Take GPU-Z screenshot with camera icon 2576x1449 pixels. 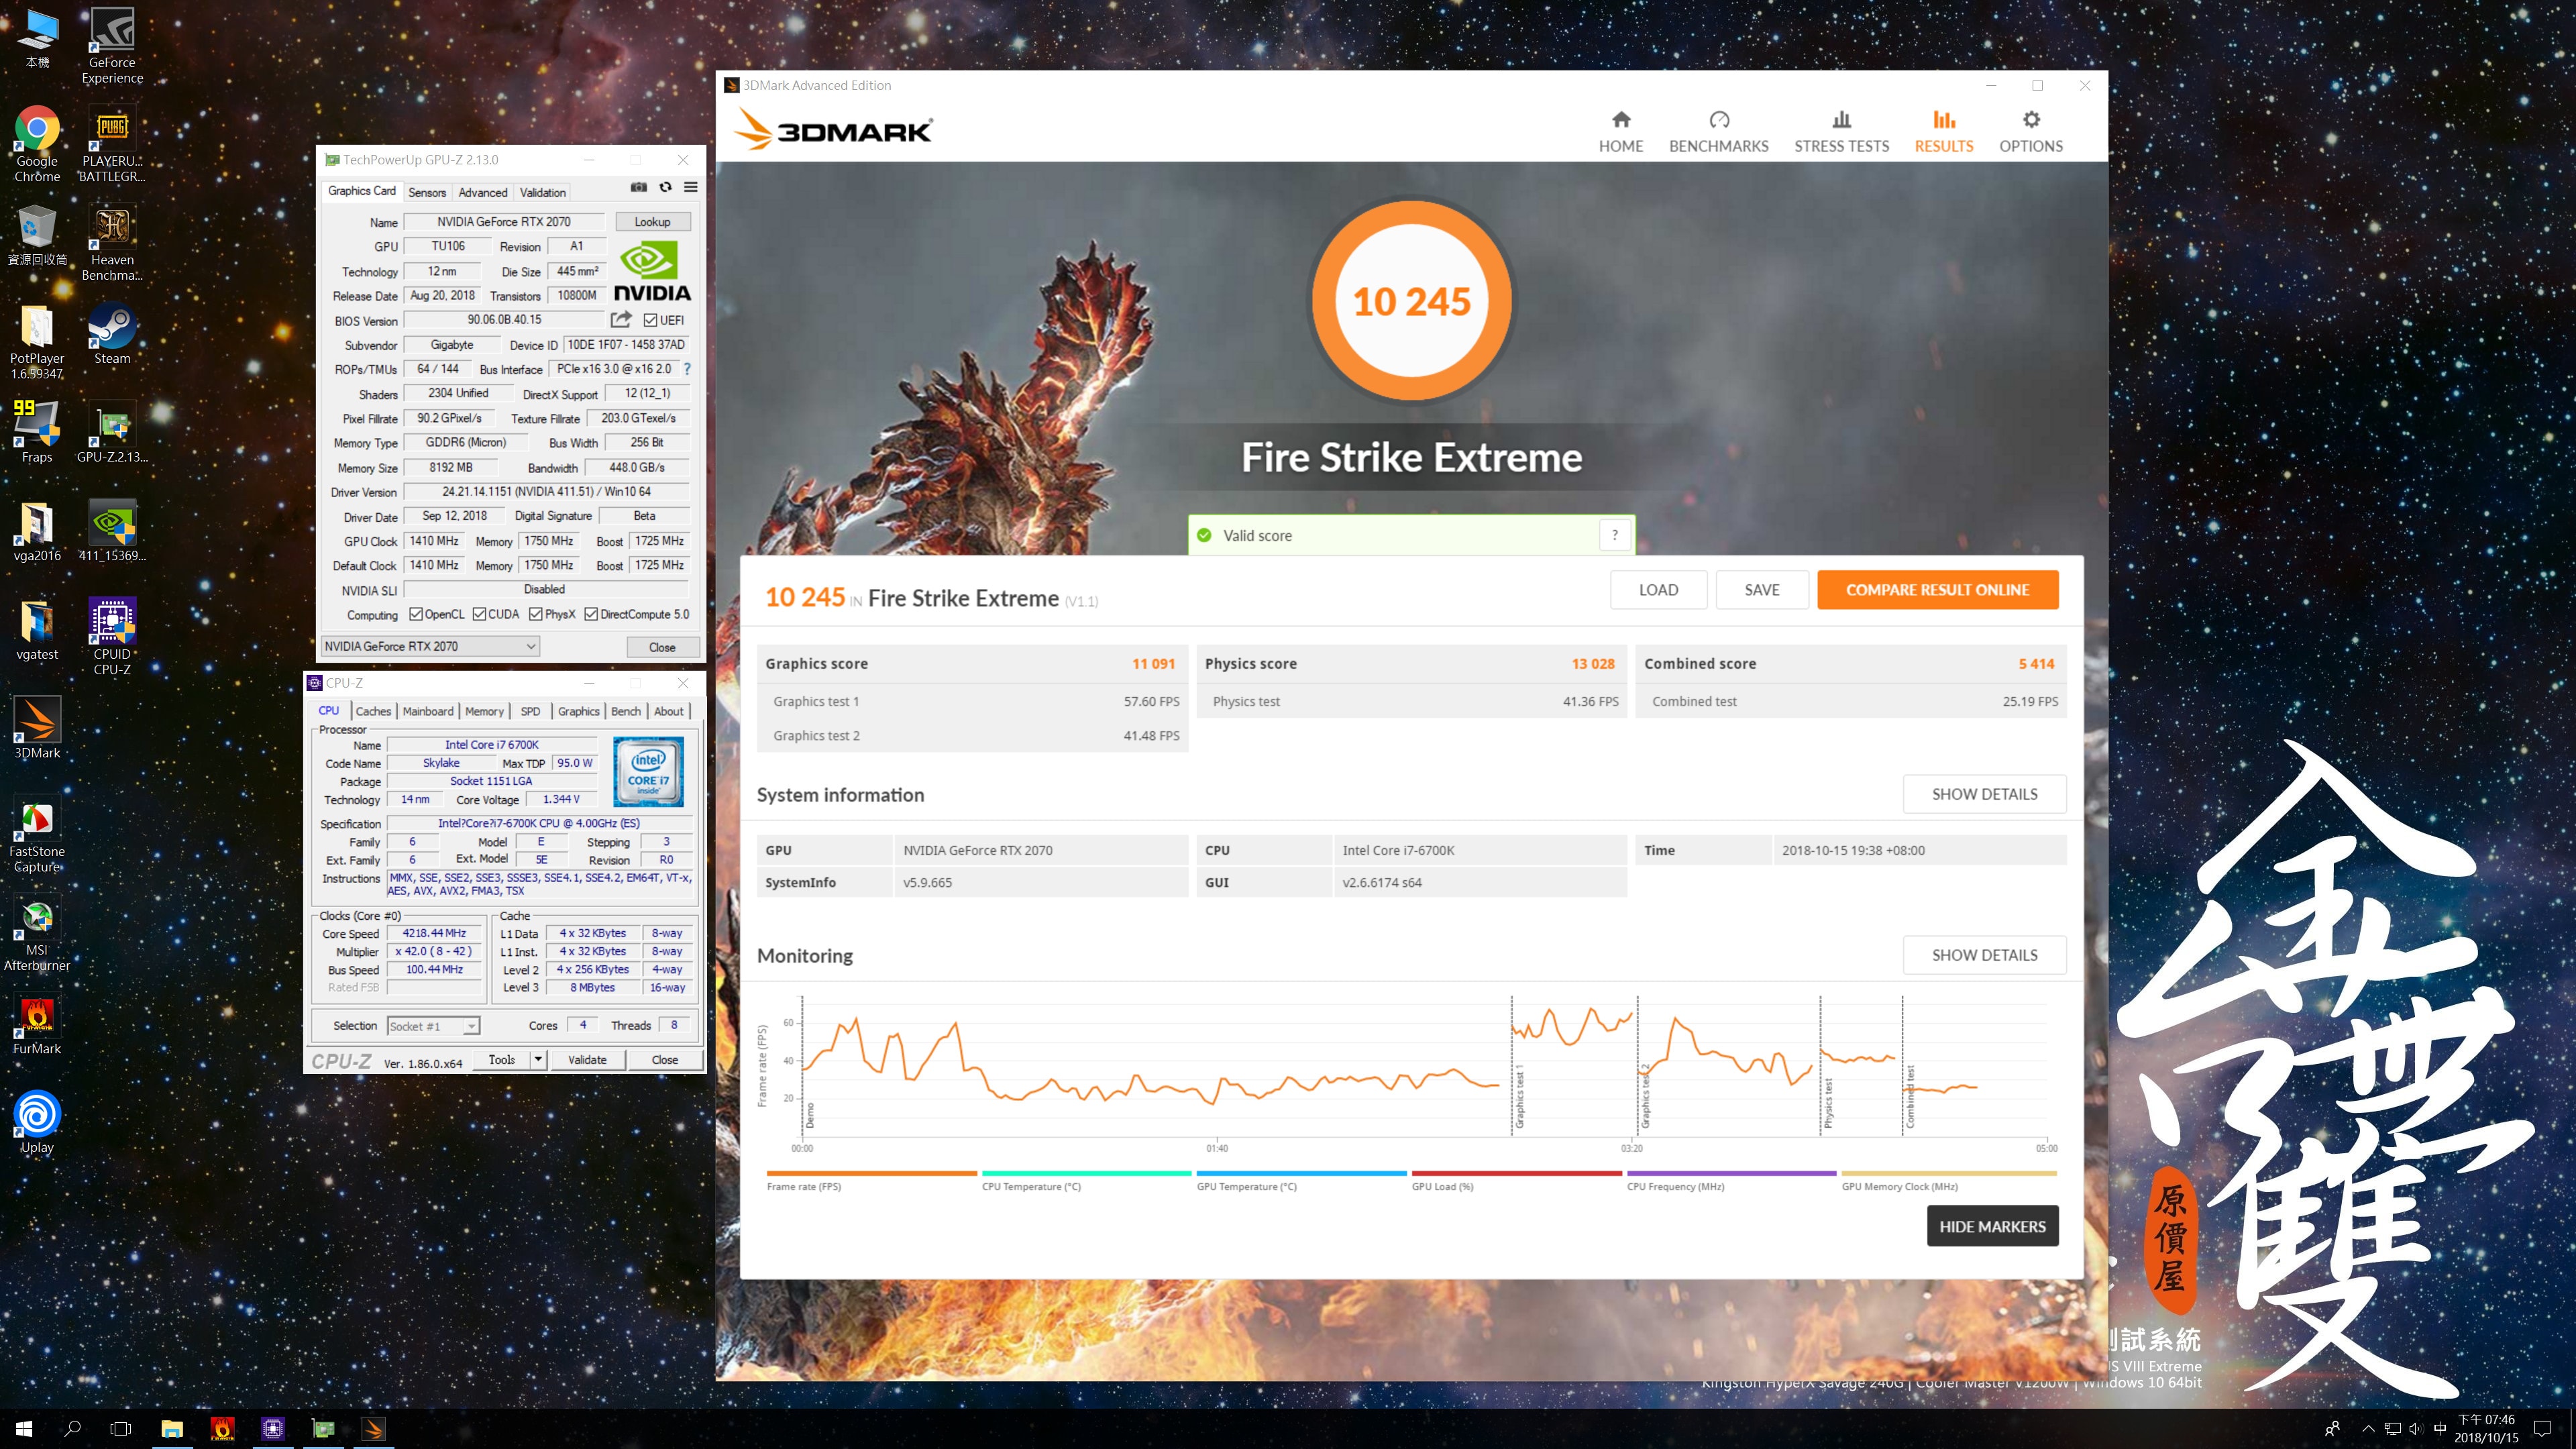tap(639, 187)
